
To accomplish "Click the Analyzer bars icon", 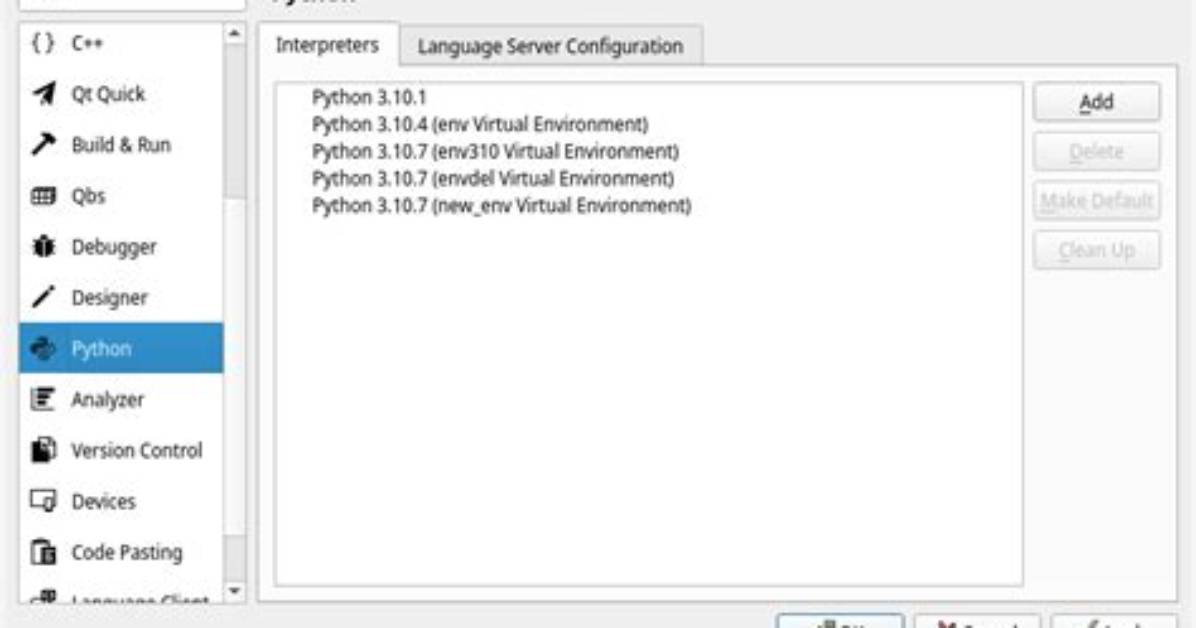I will (x=43, y=399).
